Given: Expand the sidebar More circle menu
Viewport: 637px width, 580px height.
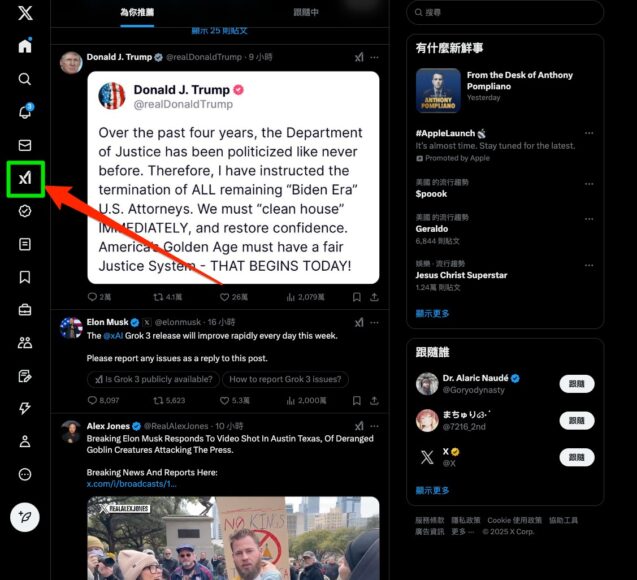Looking at the screenshot, I should click(x=25, y=474).
